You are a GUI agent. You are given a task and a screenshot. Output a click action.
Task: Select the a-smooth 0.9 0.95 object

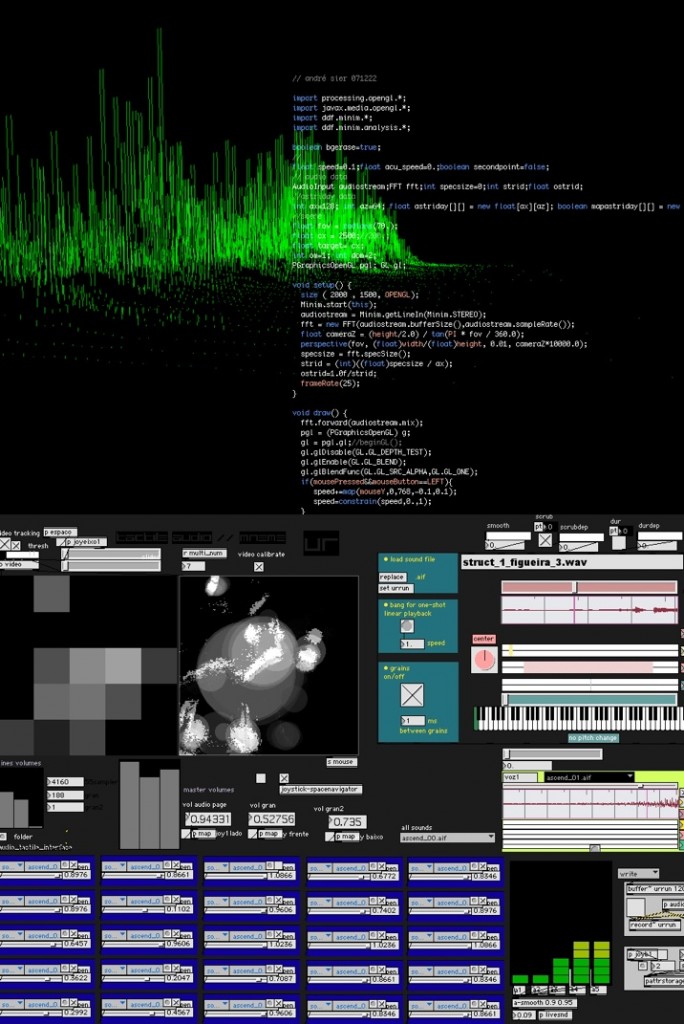(544, 1002)
